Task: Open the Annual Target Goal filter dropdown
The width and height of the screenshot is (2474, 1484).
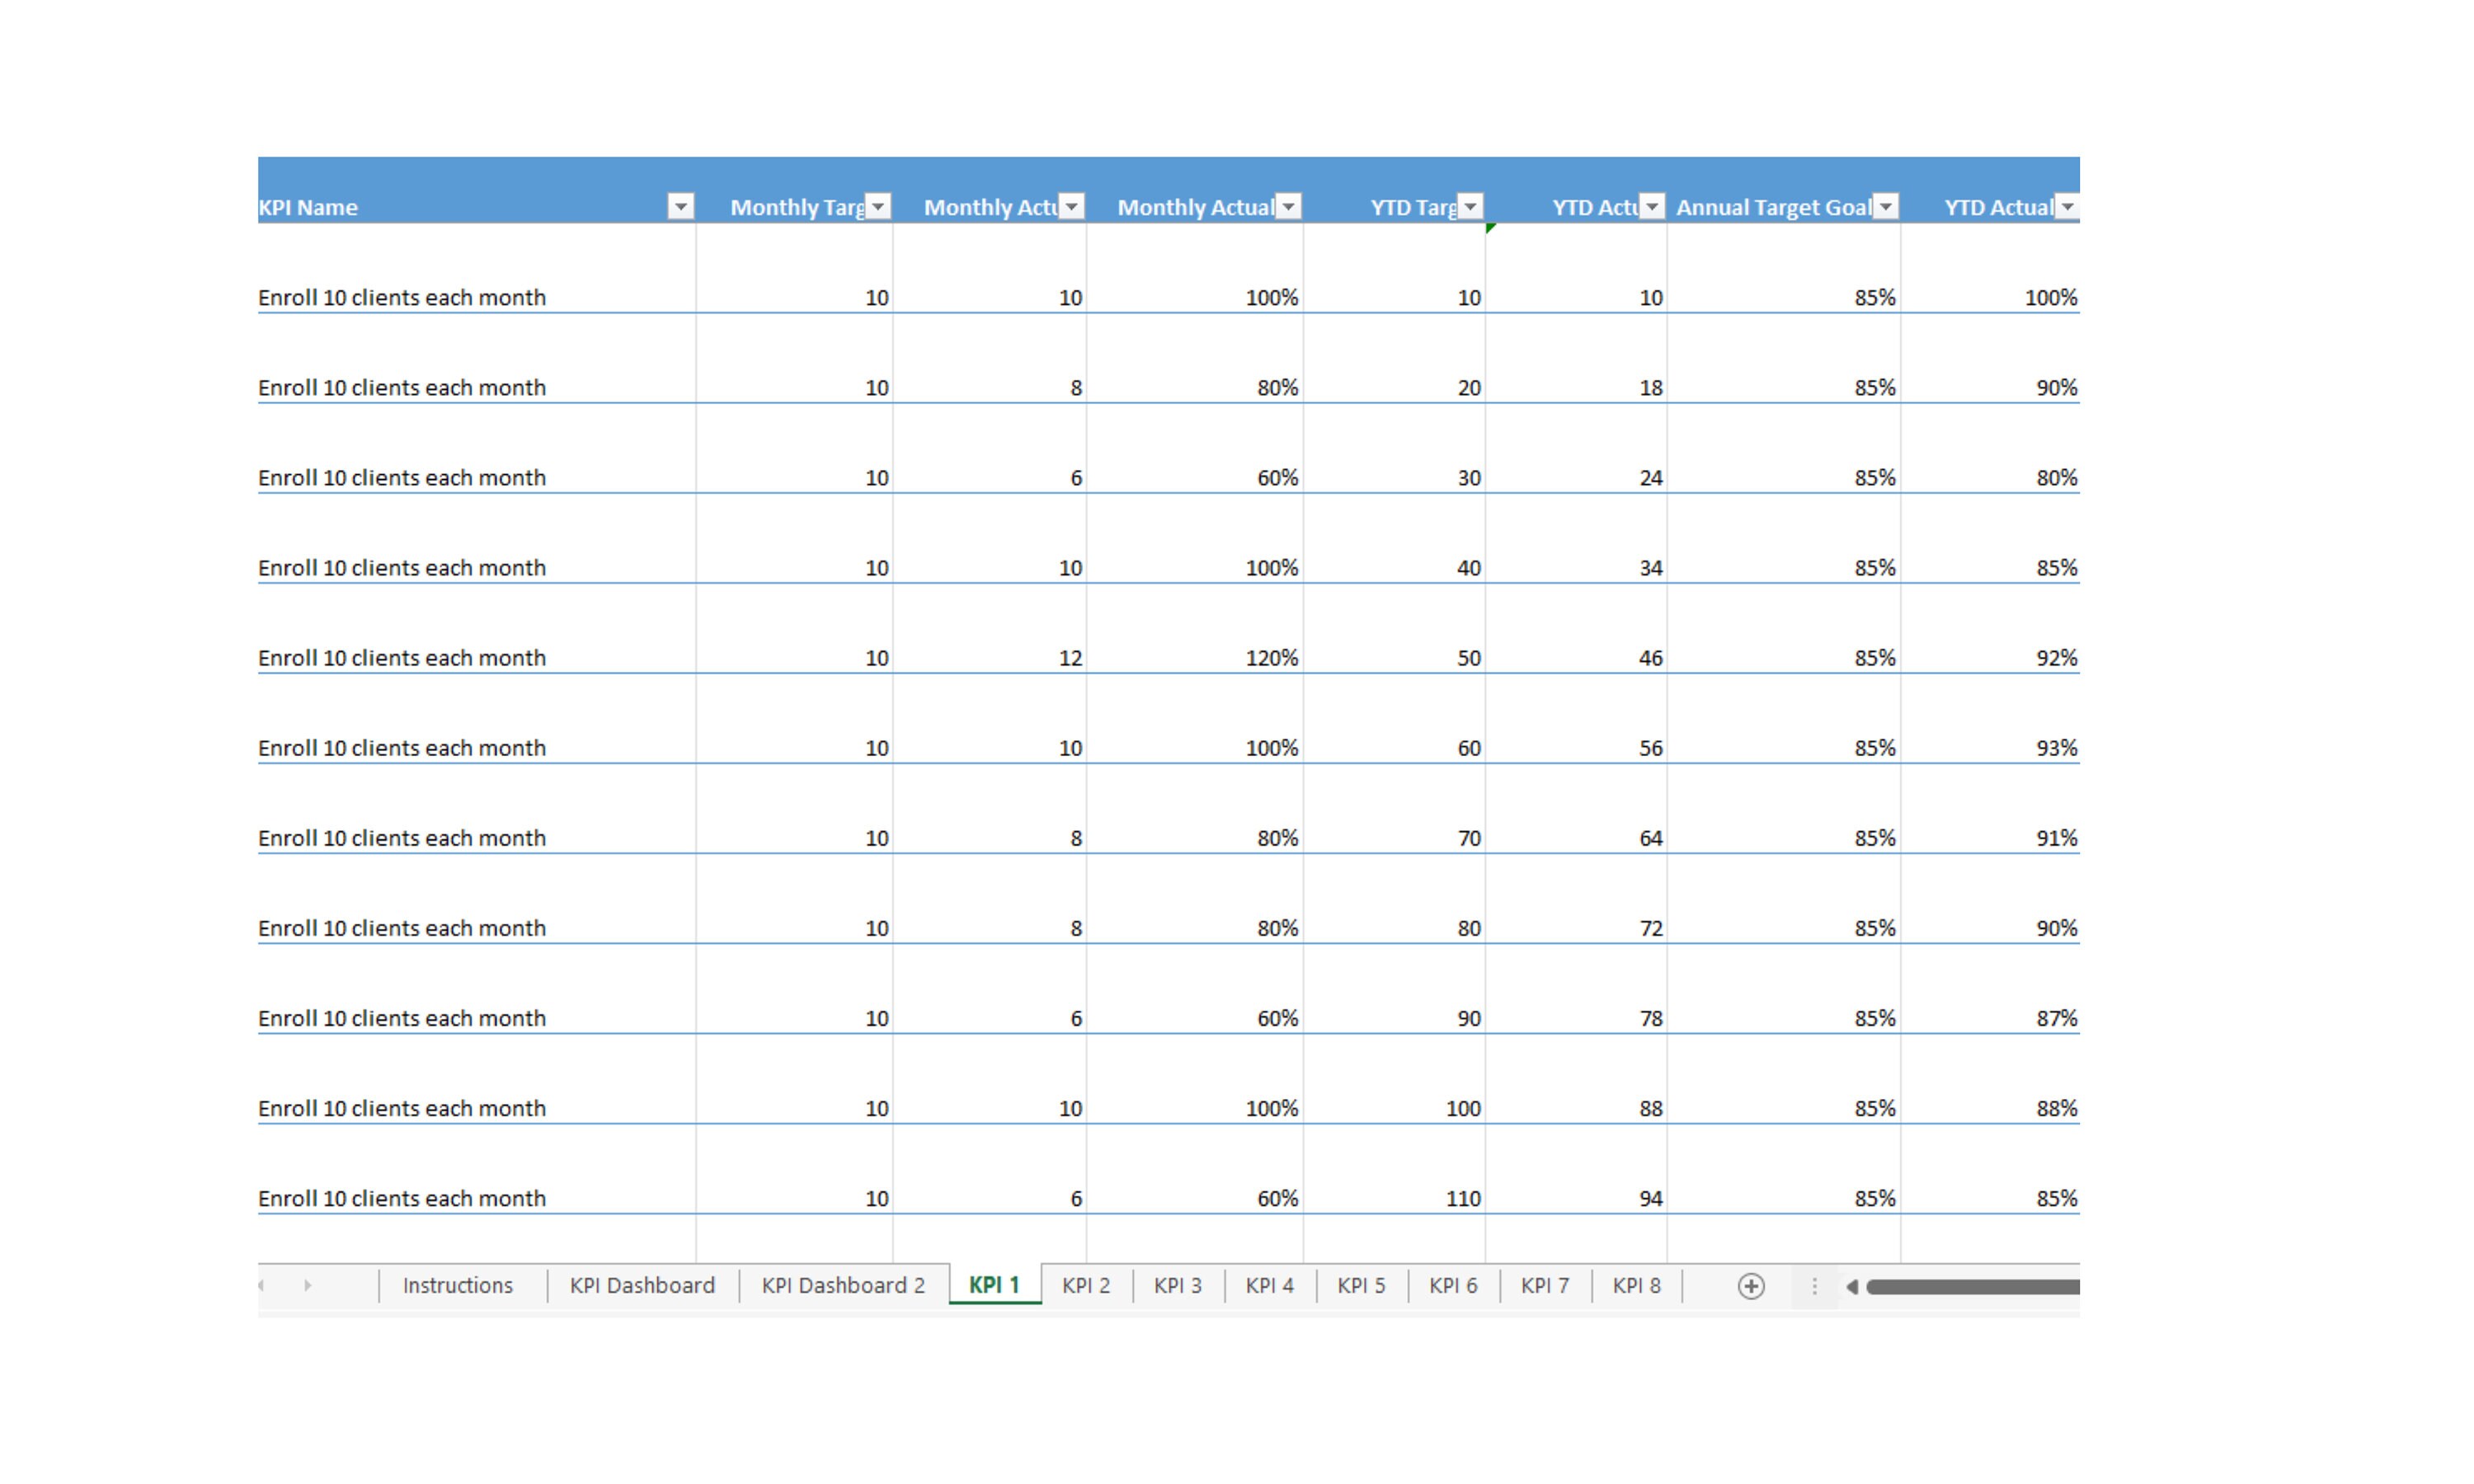Action: coord(1886,206)
